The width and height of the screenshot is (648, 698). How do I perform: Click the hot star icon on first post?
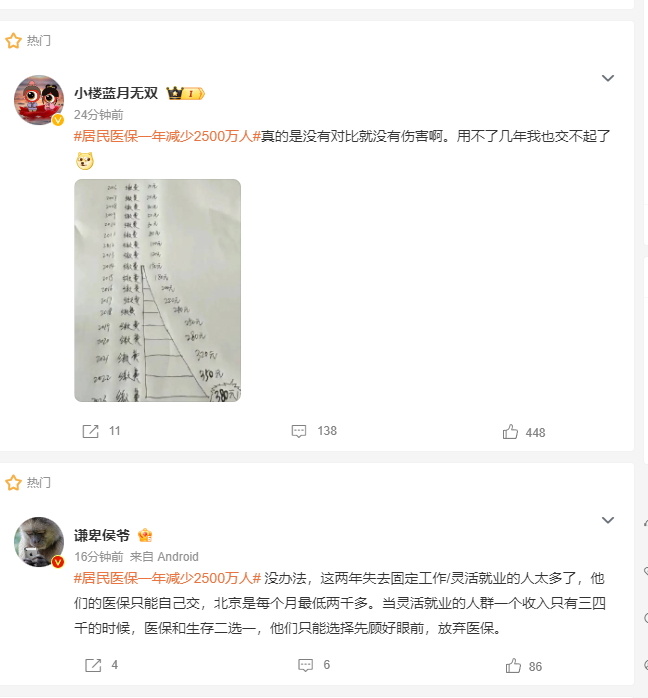(13, 41)
